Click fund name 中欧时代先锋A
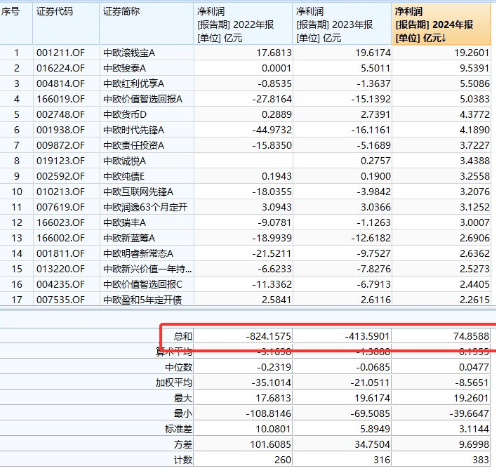This screenshot has width=496, height=468. (134, 130)
